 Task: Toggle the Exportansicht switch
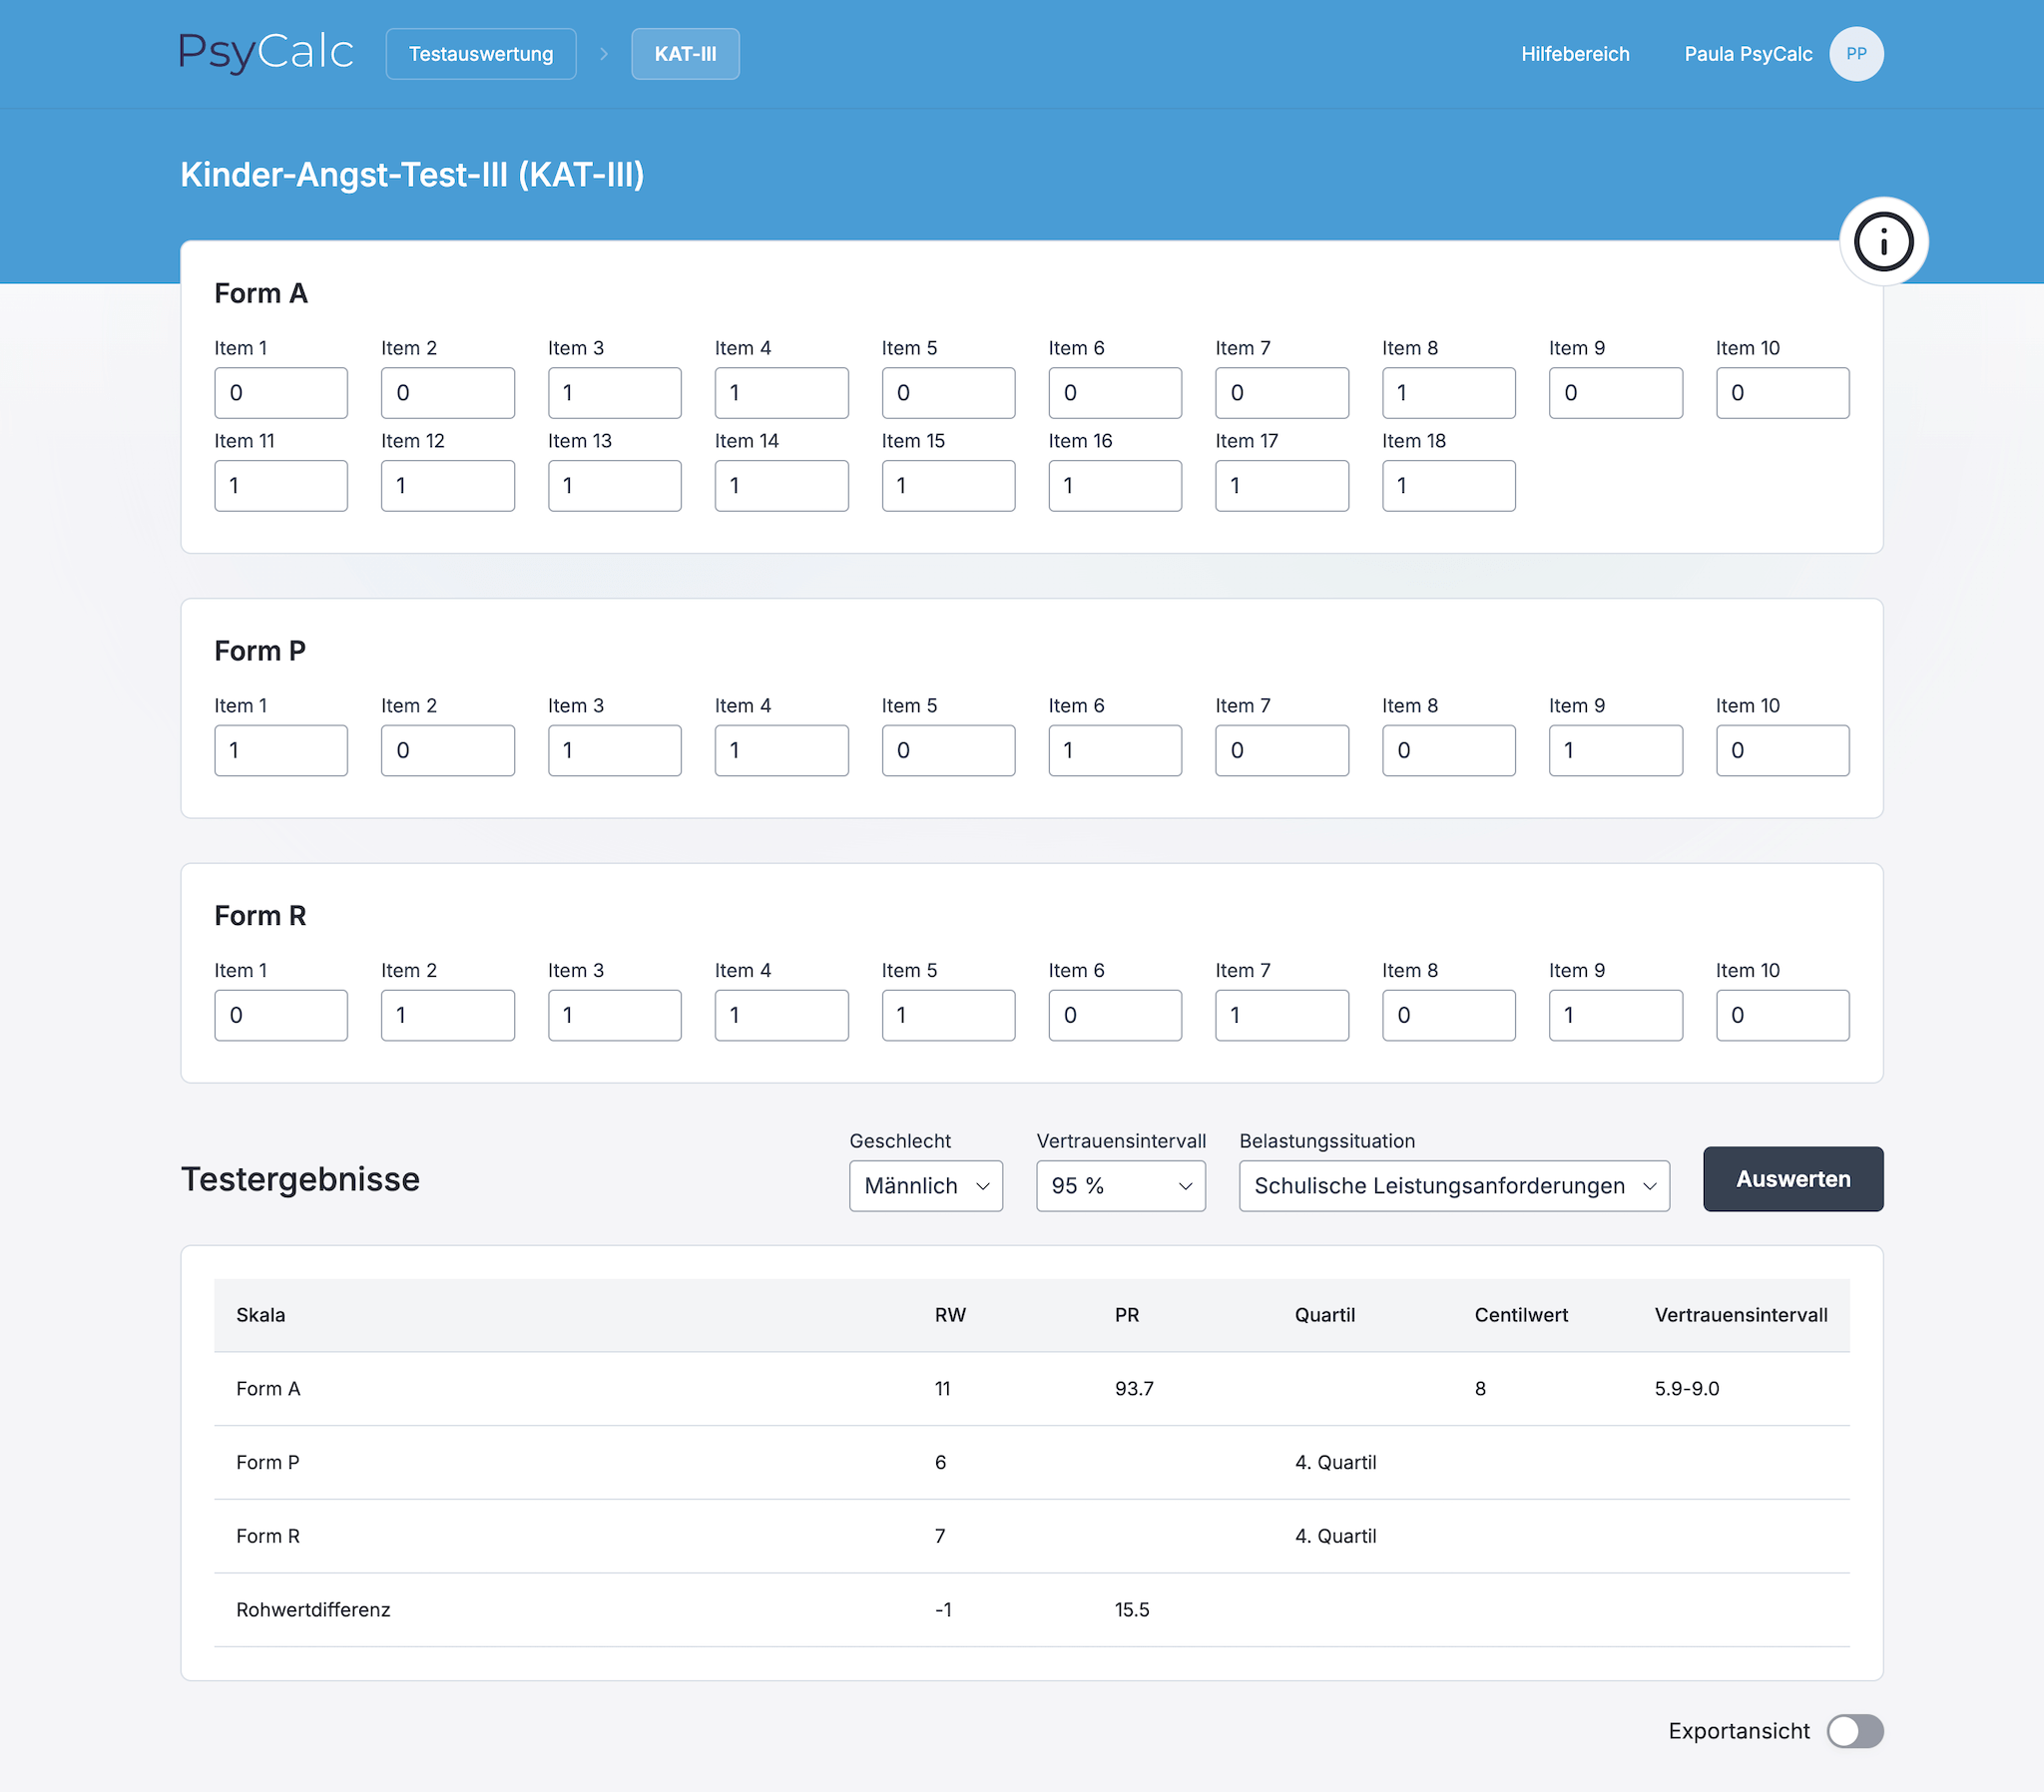1854,1731
